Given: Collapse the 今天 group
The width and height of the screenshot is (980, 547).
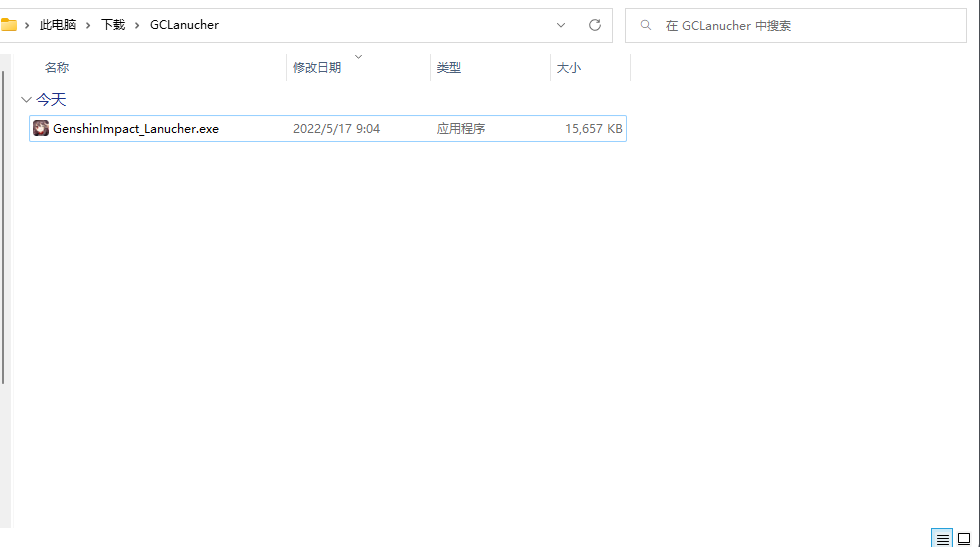Looking at the screenshot, I should click(x=26, y=99).
